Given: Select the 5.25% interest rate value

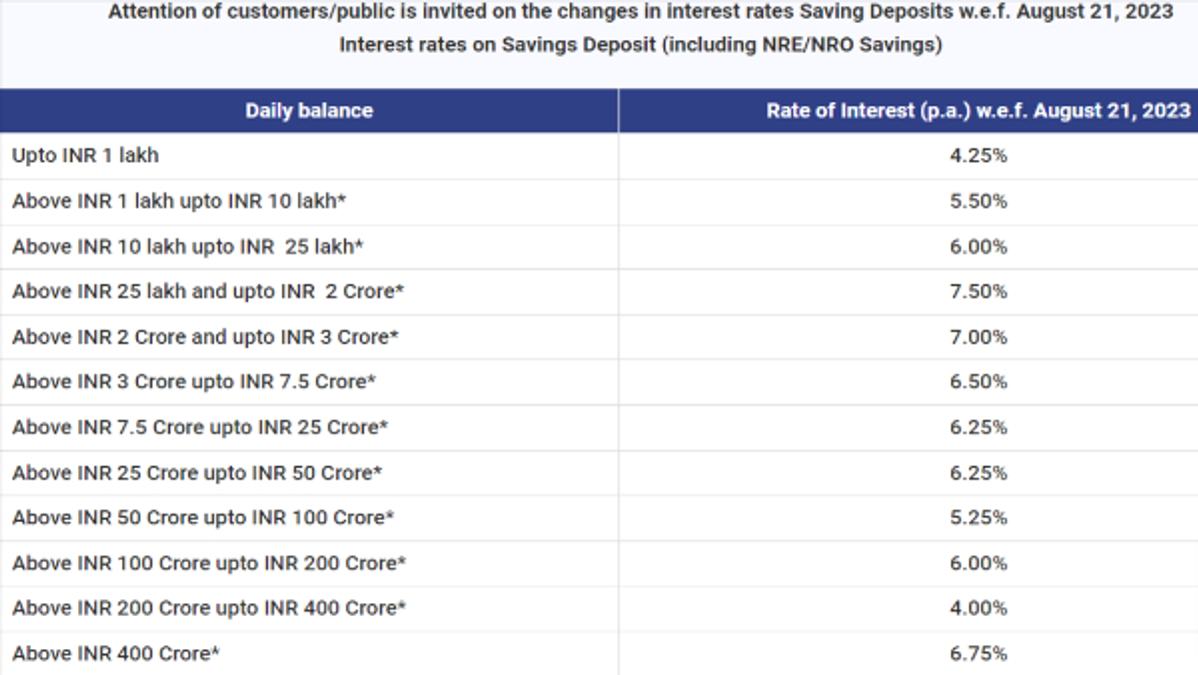Looking at the screenshot, I should [x=978, y=518].
